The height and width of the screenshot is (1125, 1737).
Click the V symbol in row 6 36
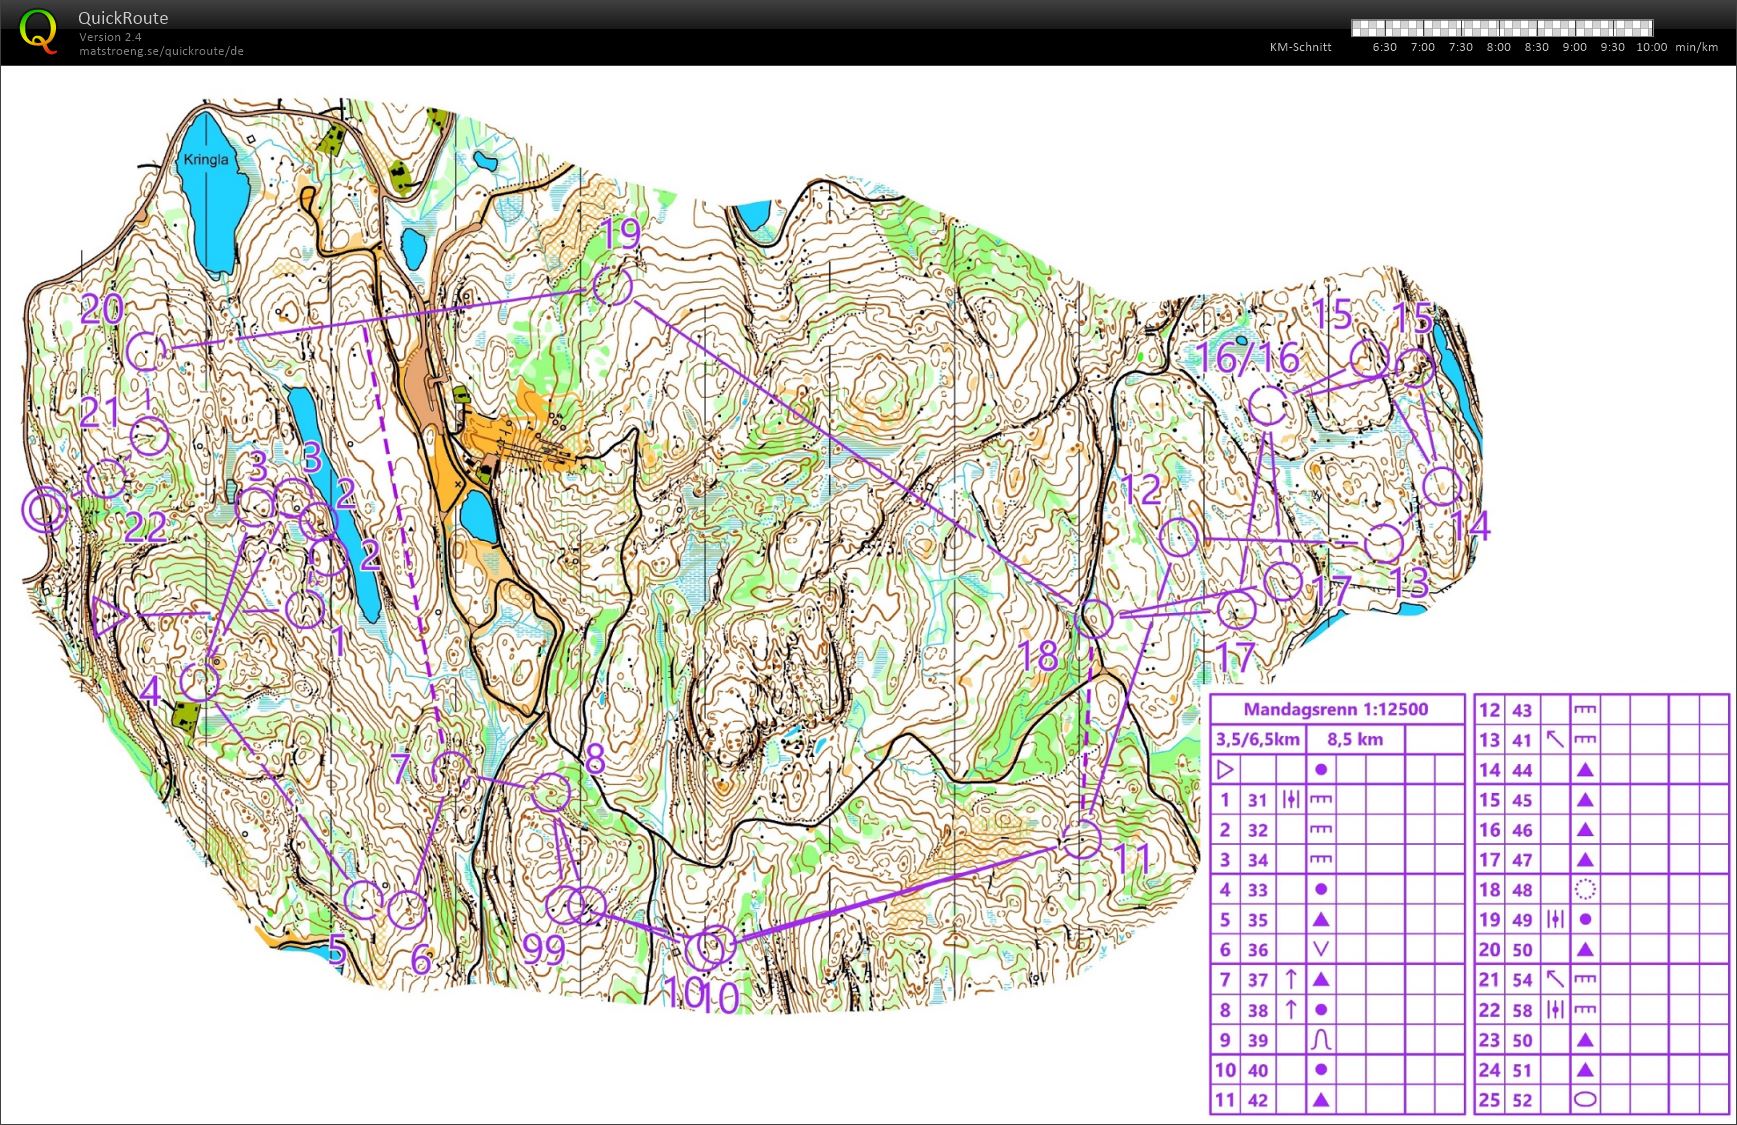pos(1321,949)
